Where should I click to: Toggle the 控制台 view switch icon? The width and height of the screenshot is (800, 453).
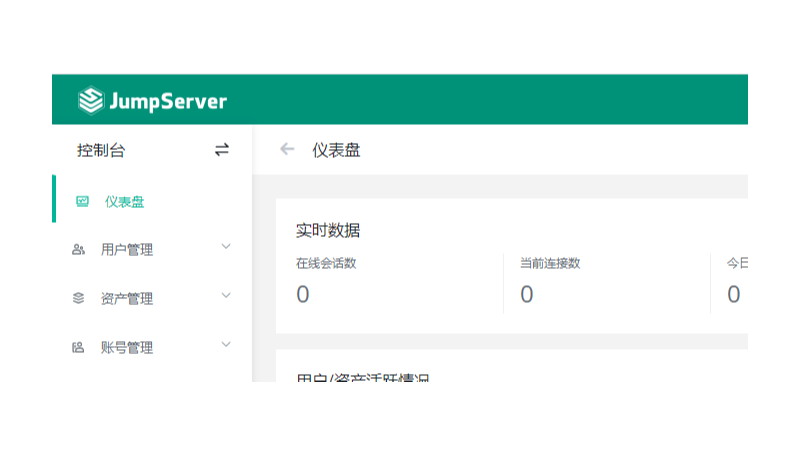[x=221, y=150]
